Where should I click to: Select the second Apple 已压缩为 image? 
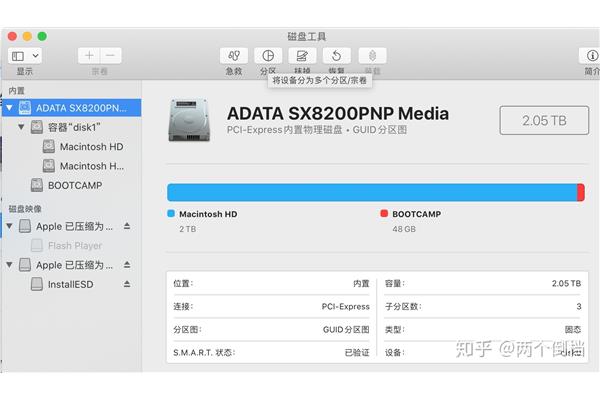pyautogui.click(x=72, y=264)
